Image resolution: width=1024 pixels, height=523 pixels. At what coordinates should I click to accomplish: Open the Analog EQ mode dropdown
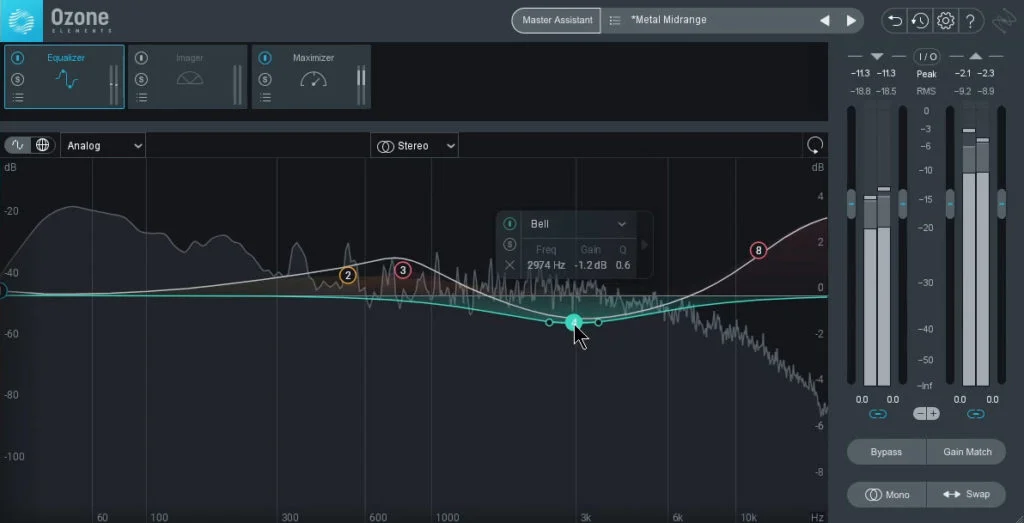tap(103, 146)
